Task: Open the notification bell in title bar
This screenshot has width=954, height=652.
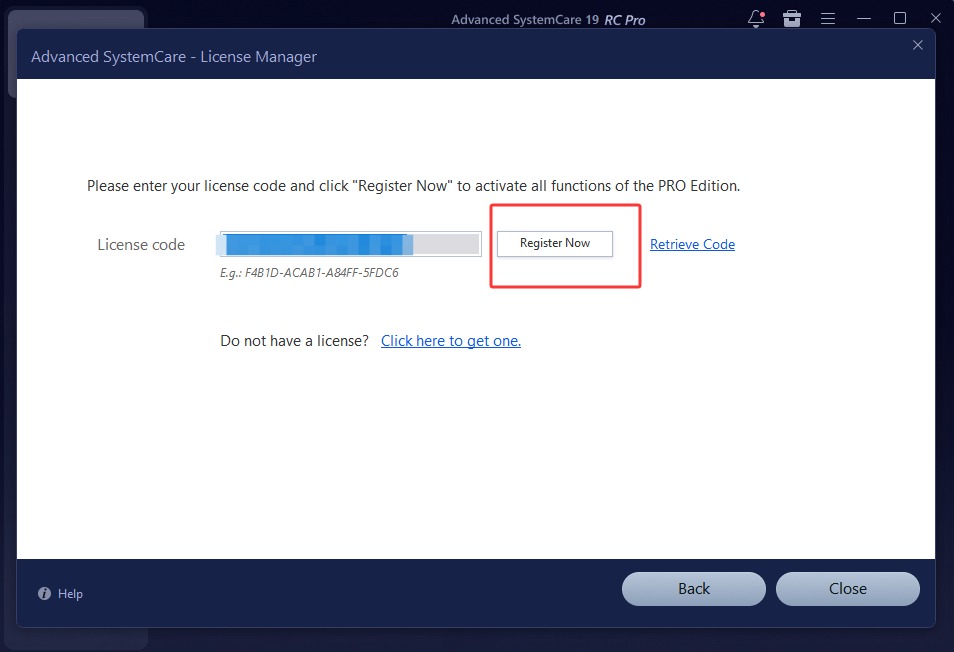Action: click(x=756, y=19)
